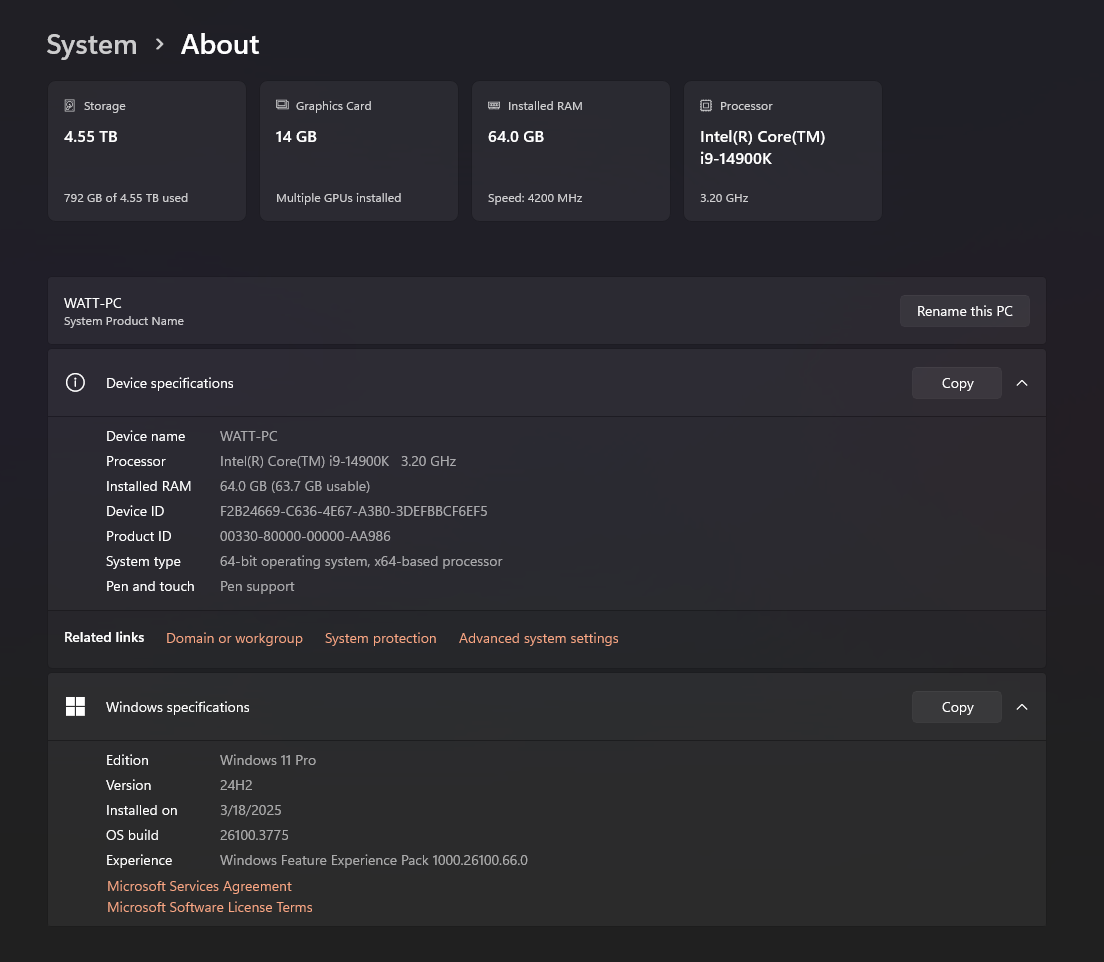
Task: Click the Processor chip icon
Action: coord(705,106)
